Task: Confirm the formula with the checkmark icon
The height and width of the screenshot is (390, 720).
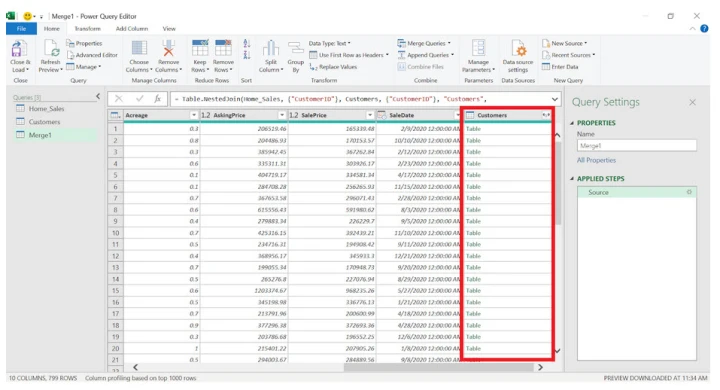Action: 139,99
